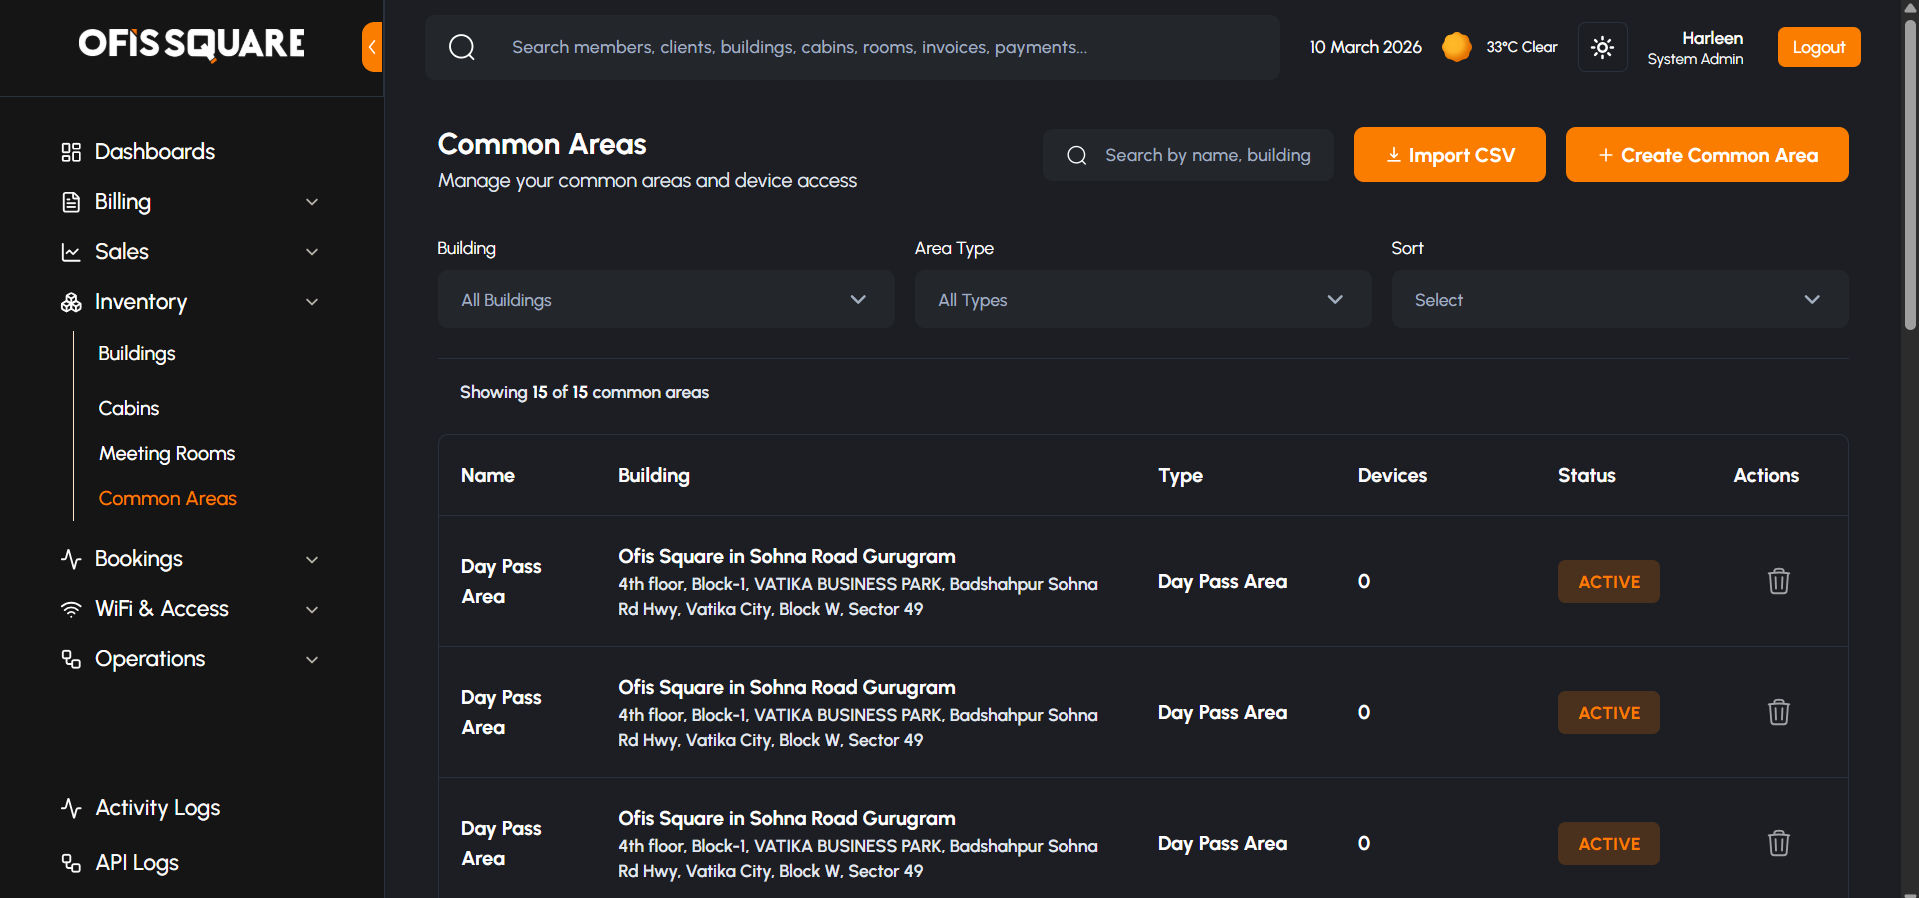
Task: Click the Create Common Area button
Action: point(1706,155)
